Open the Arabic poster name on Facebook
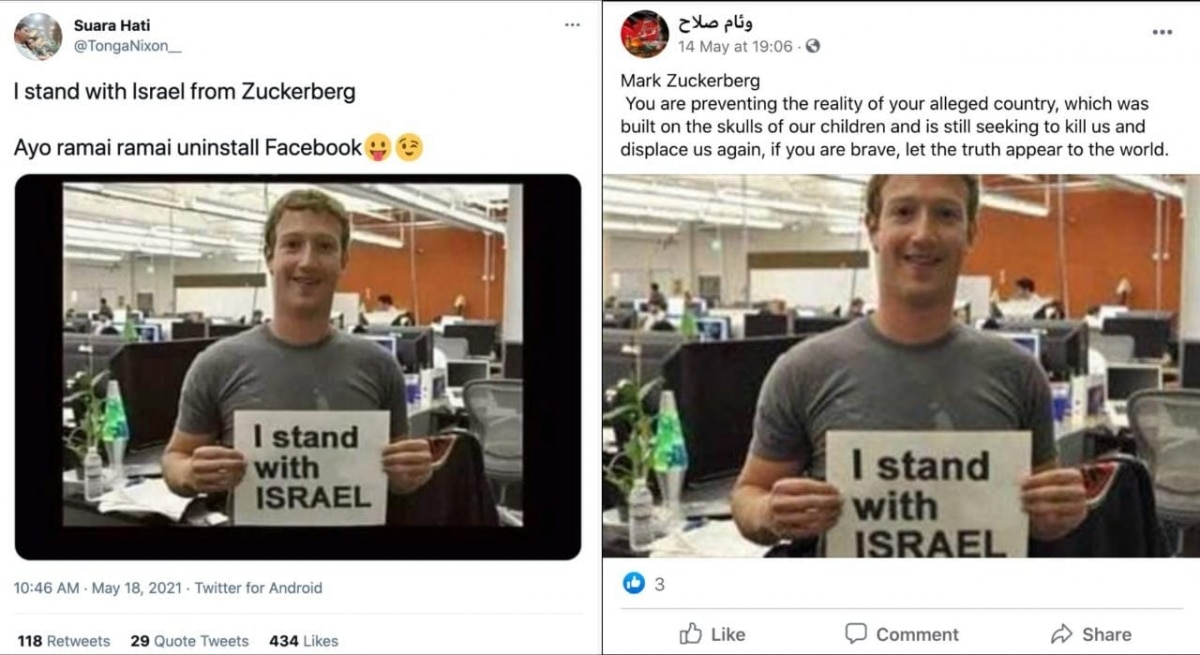The image size is (1200, 655). click(x=715, y=22)
